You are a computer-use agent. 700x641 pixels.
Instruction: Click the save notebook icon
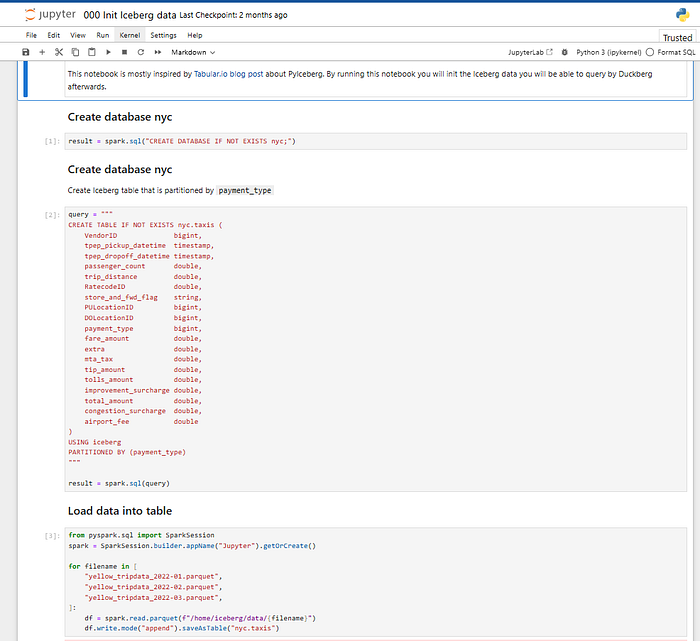pos(26,52)
